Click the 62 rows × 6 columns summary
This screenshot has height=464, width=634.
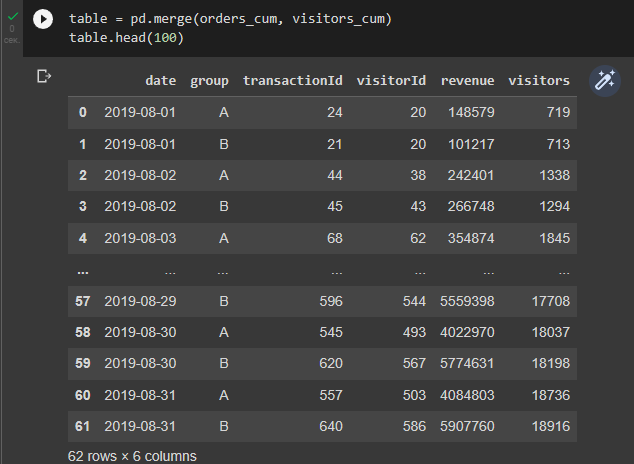coord(132,456)
